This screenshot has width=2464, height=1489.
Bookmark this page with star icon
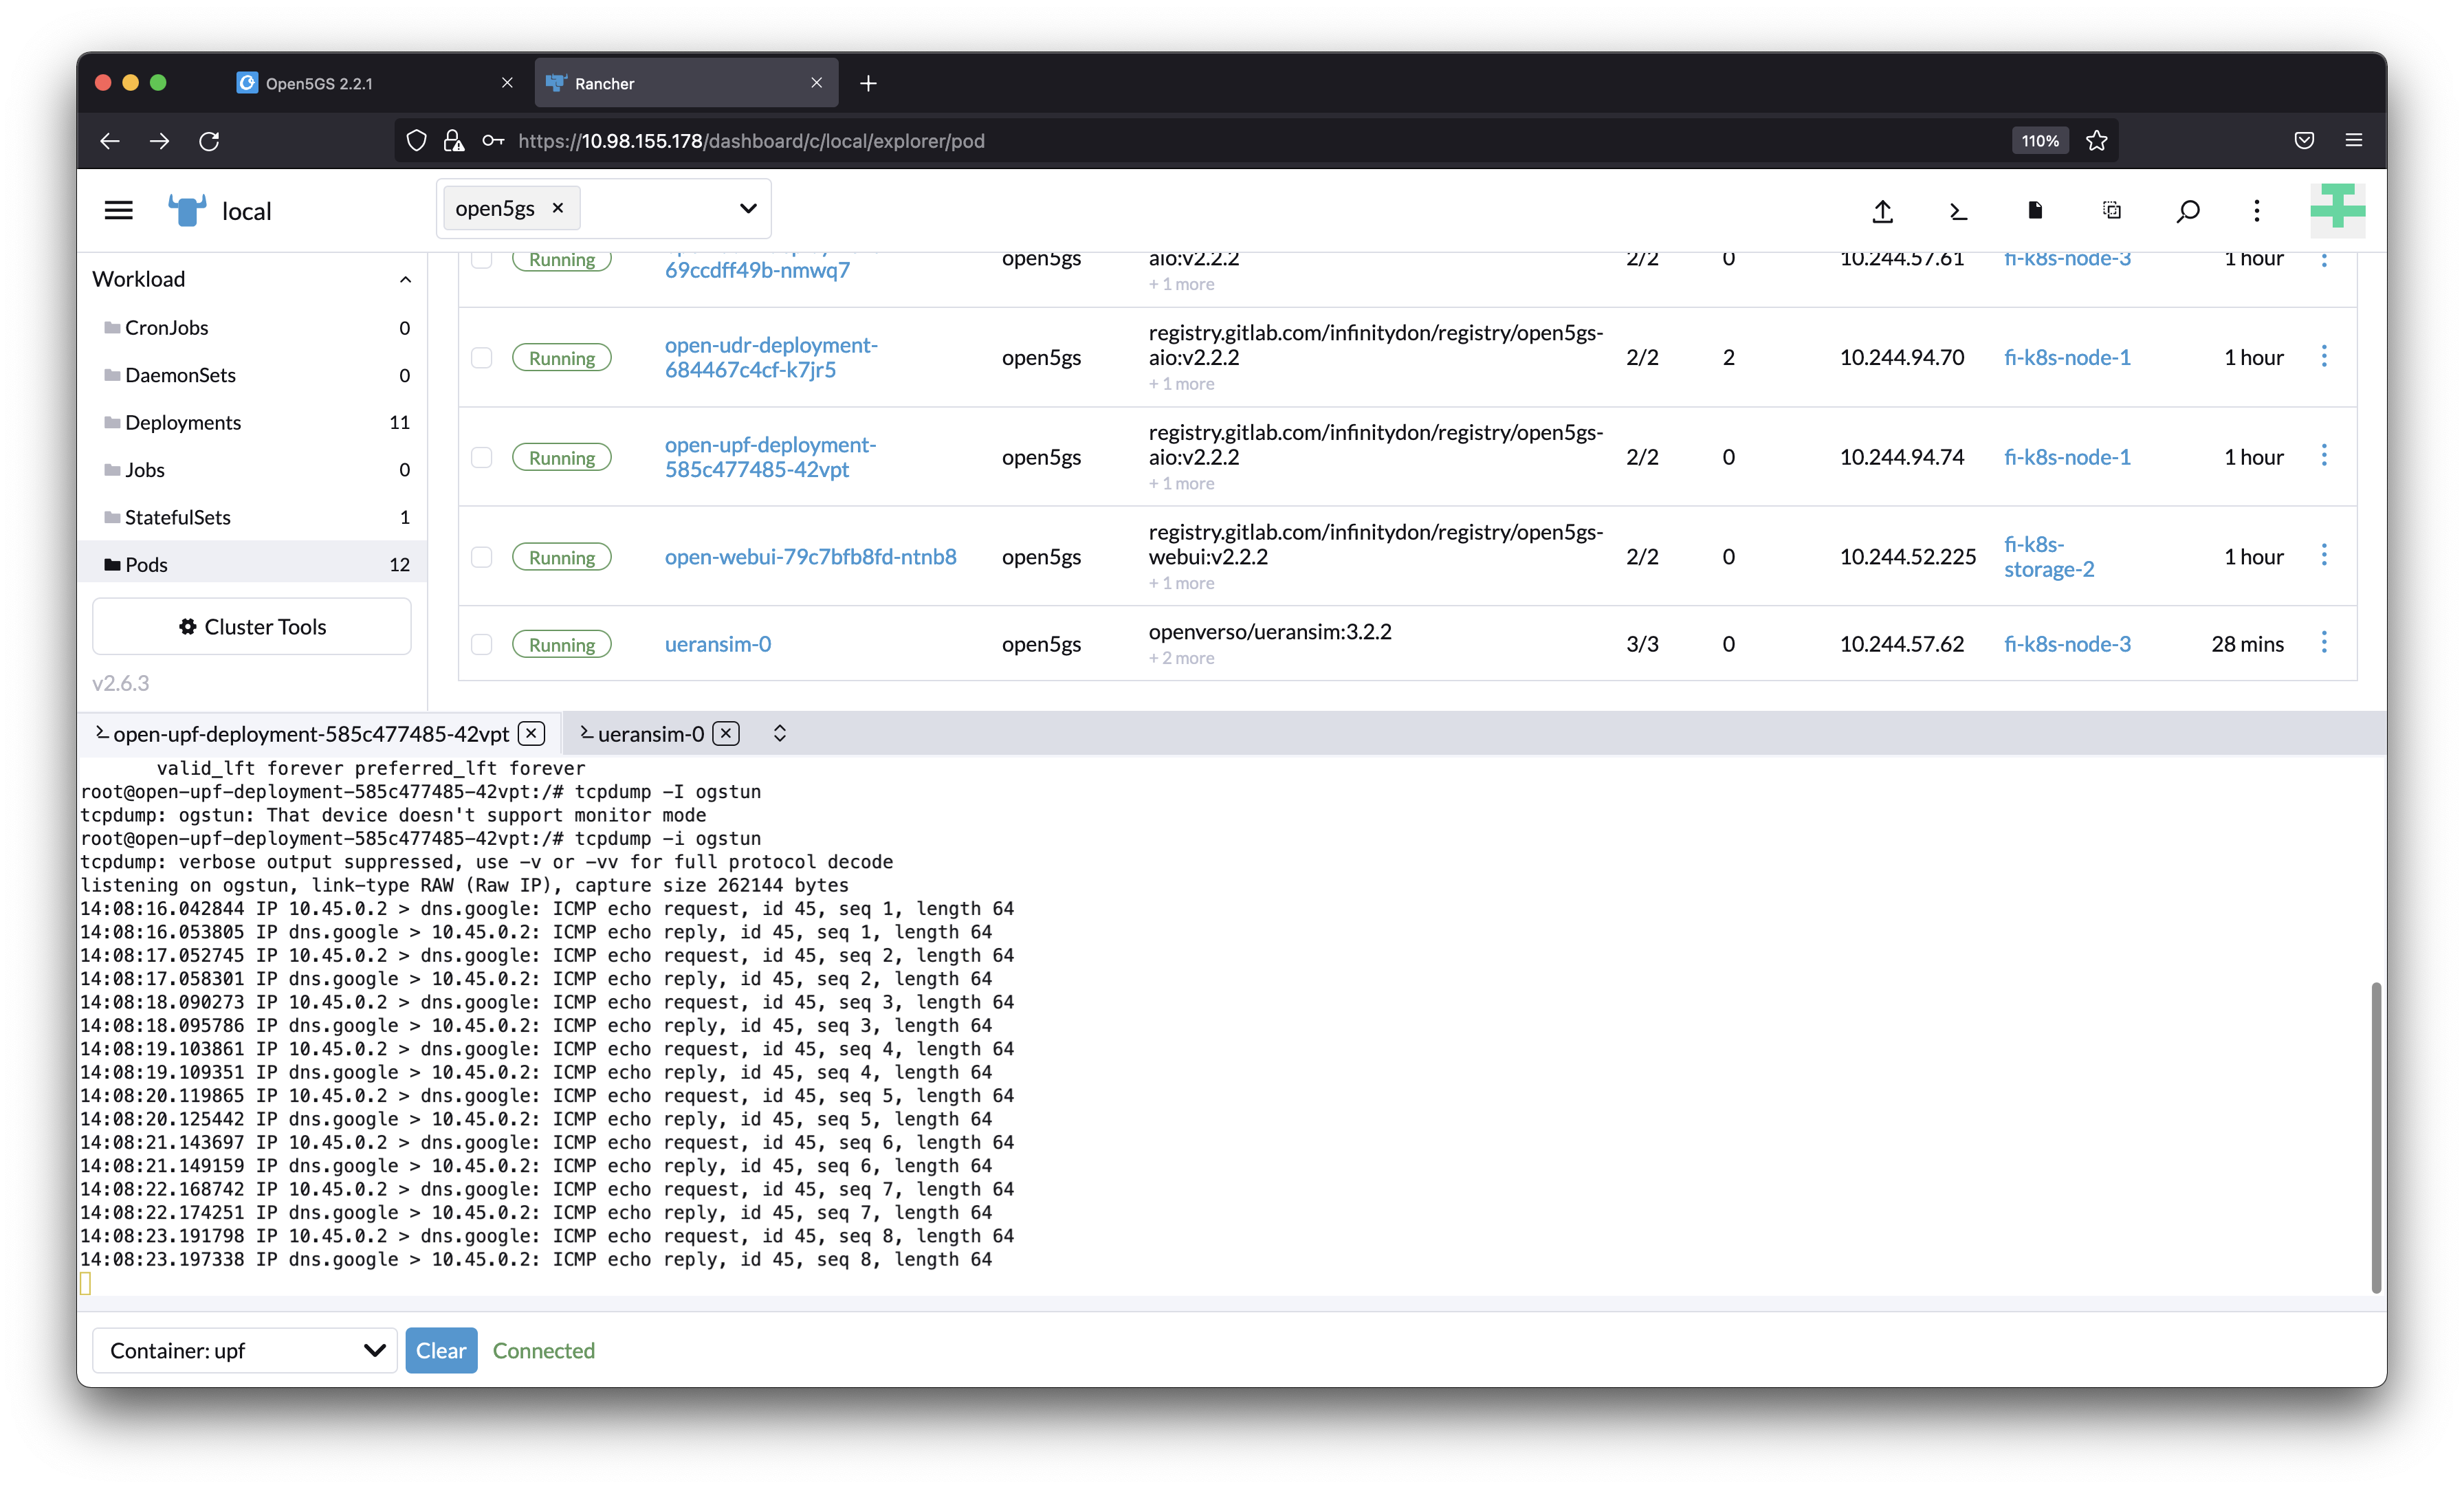2097,141
